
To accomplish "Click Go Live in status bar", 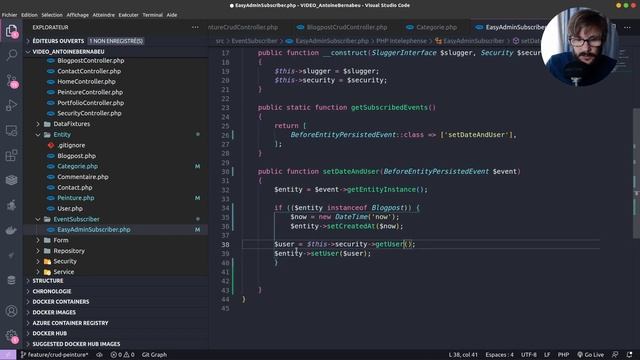I will point(590,355).
